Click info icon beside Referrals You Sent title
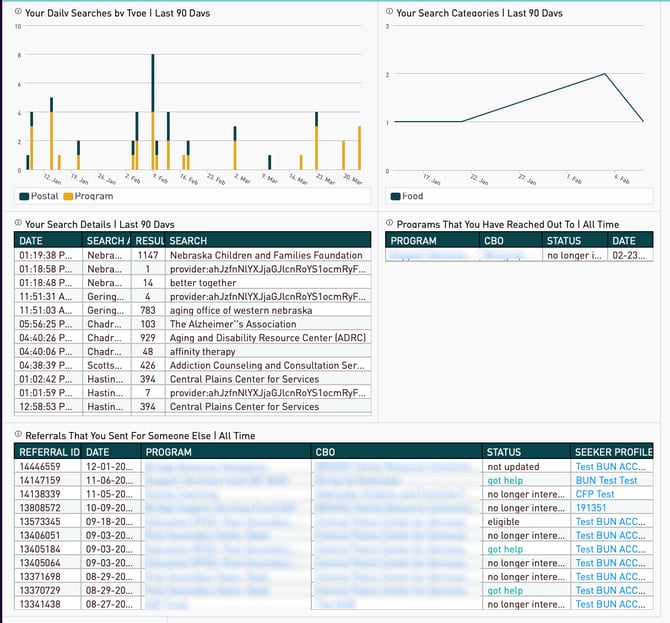 [x=18, y=435]
